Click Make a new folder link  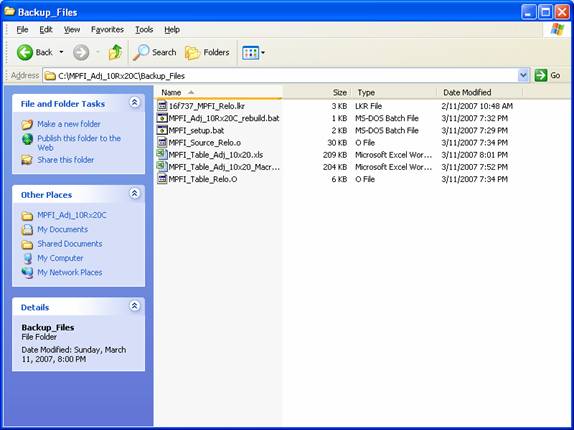click(x=69, y=124)
